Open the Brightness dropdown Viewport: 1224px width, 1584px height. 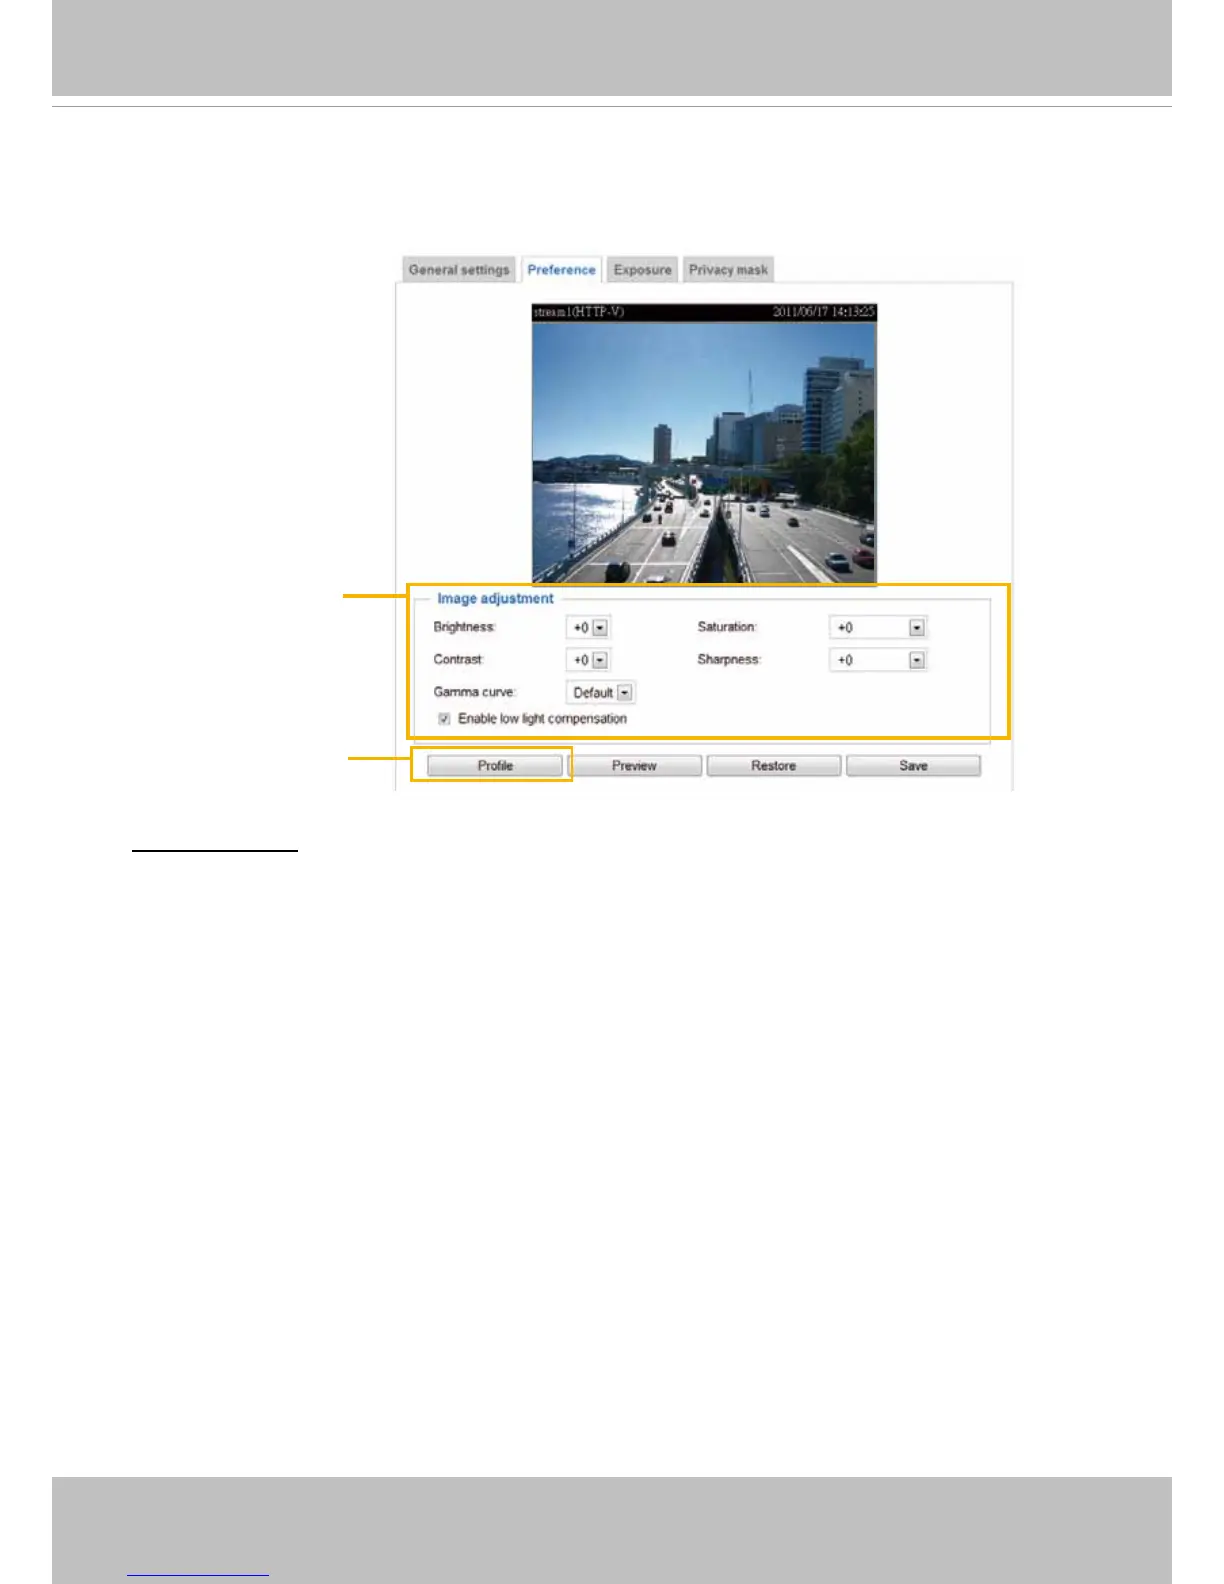(588, 628)
